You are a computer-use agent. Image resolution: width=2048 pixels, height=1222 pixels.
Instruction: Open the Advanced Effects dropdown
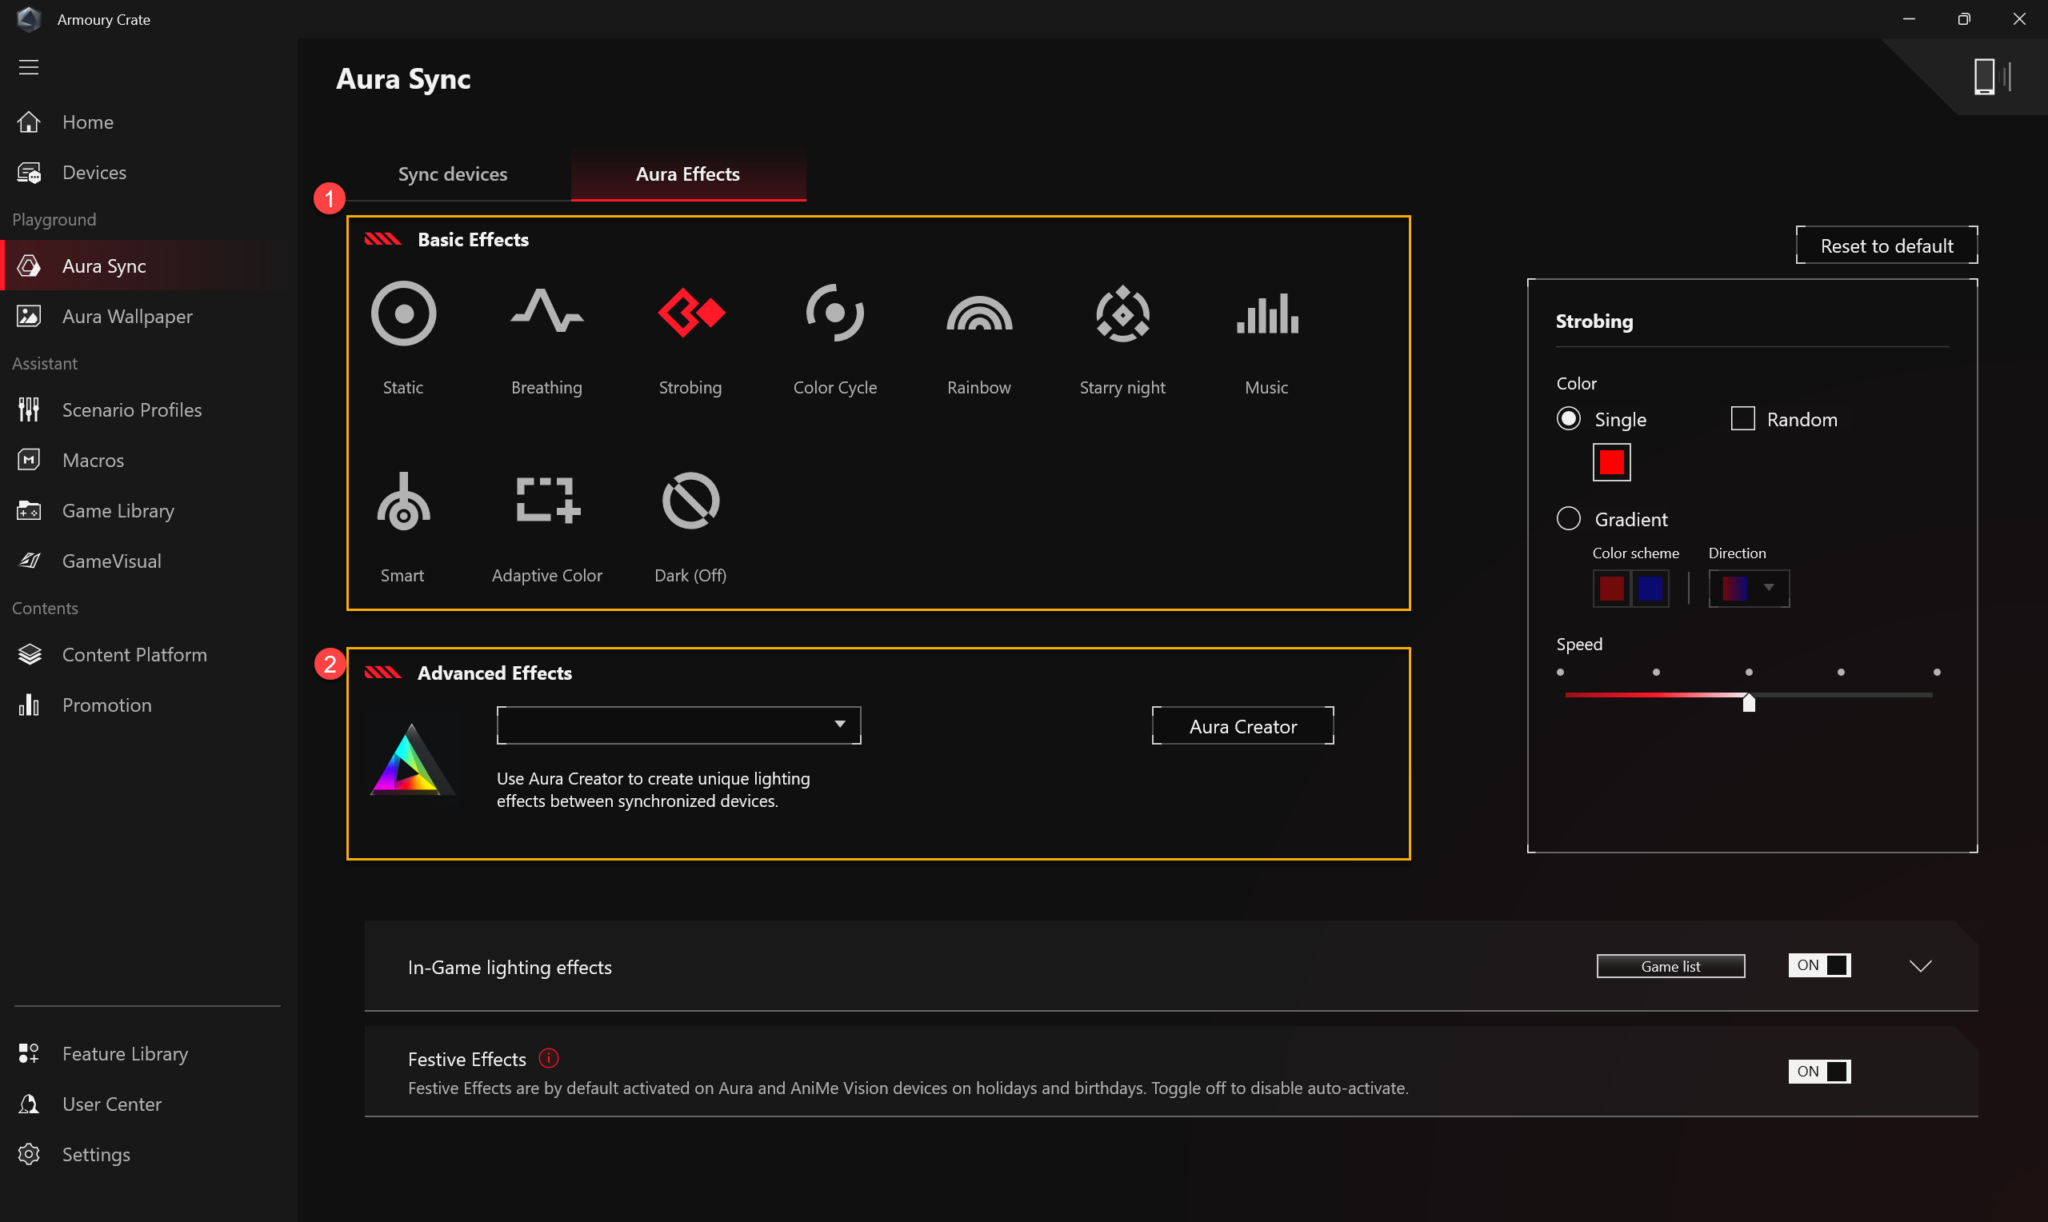point(678,724)
